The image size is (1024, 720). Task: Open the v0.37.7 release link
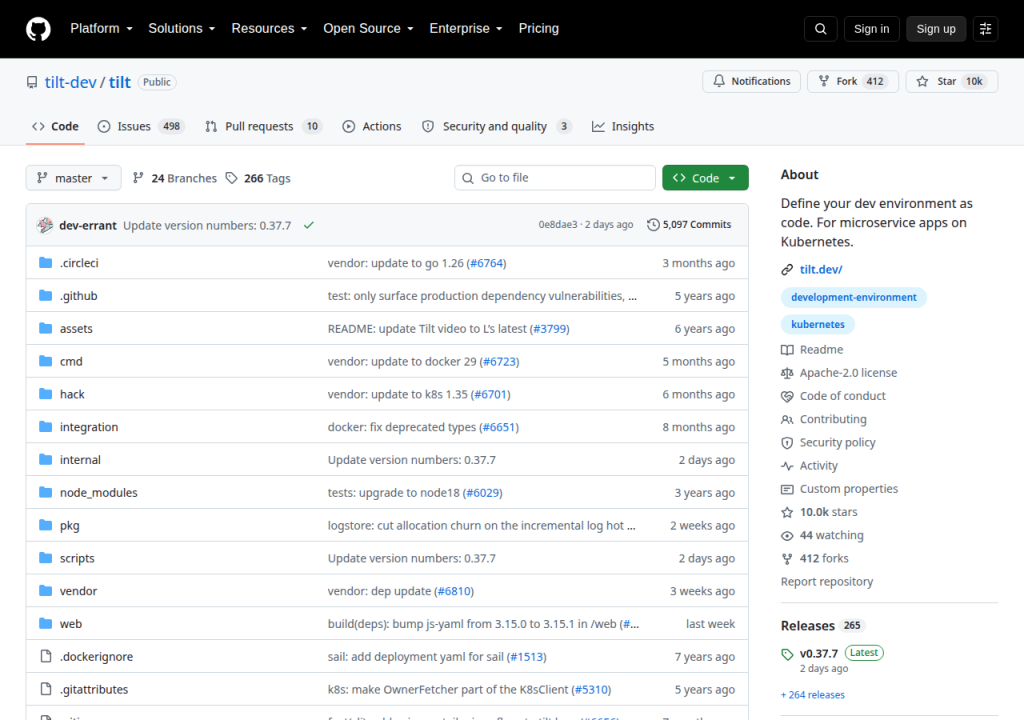click(x=818, y=654)
